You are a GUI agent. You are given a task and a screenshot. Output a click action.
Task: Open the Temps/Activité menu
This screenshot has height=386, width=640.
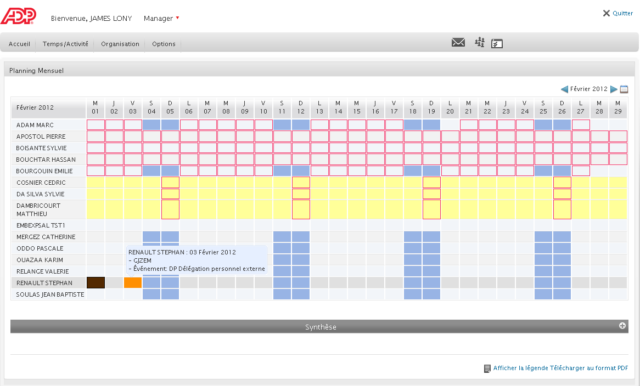tap(65, 44)
